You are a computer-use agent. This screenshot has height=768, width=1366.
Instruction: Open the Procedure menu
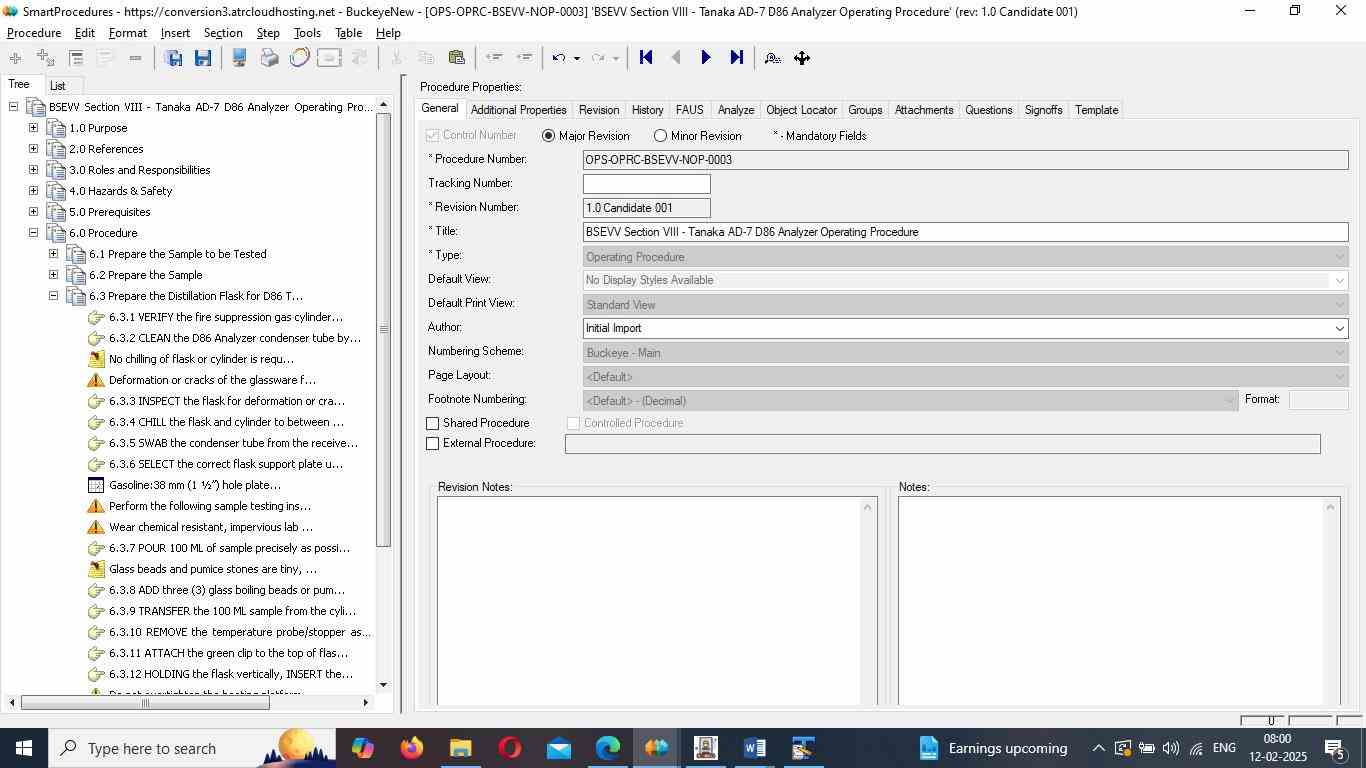pos(34,33)
